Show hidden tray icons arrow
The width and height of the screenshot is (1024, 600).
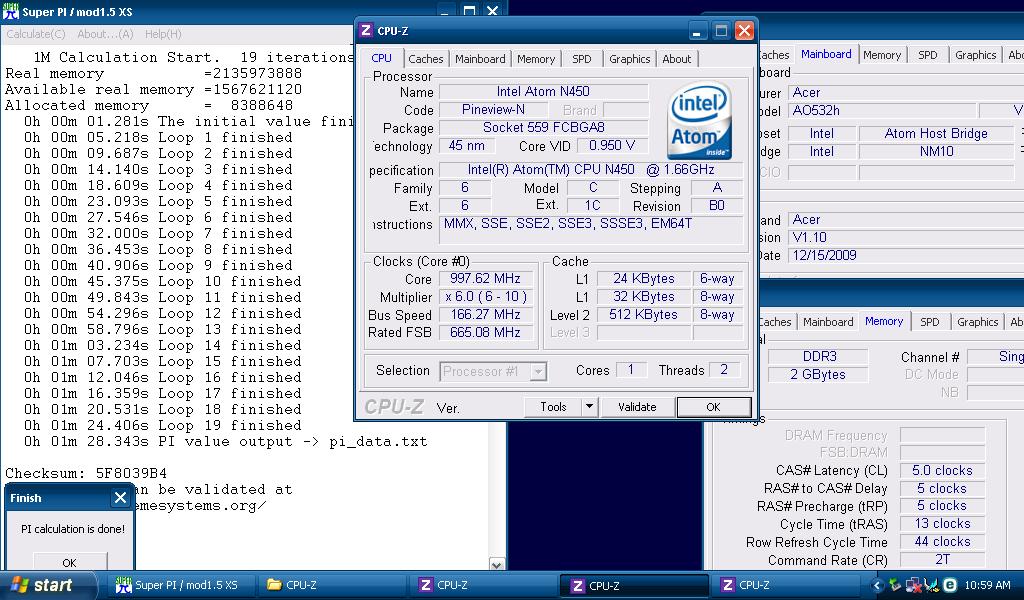877,585
